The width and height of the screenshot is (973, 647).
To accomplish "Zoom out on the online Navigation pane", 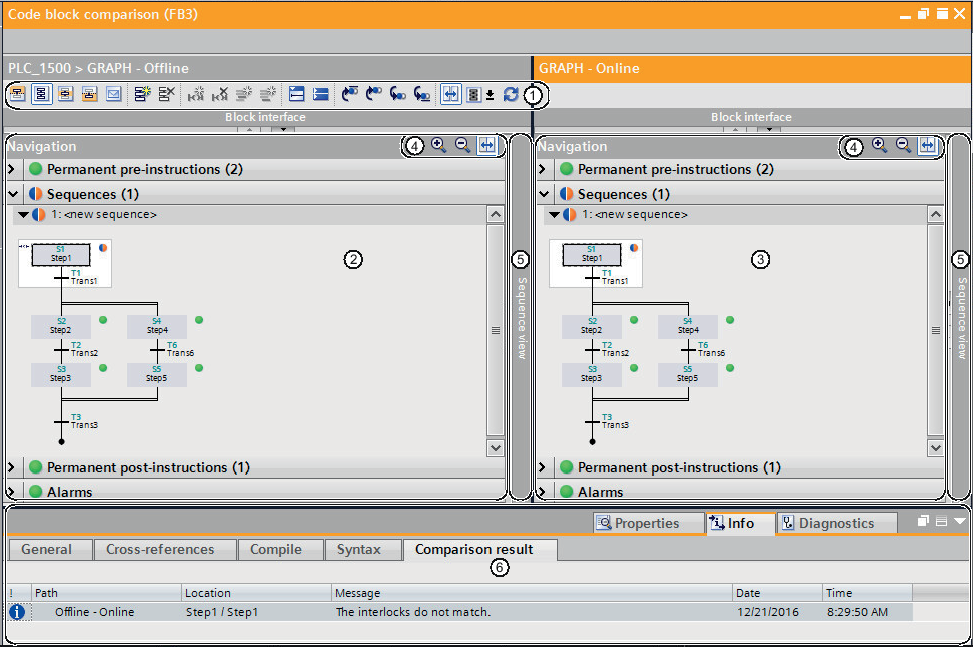I will click(x=903, y=146).
